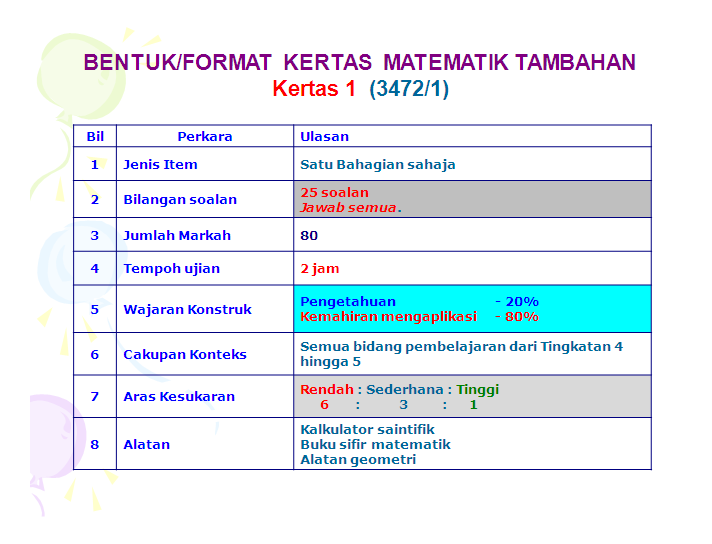Click row number '4' in Bil column
This screenshot has width=712, height=544.
[94, 268]
